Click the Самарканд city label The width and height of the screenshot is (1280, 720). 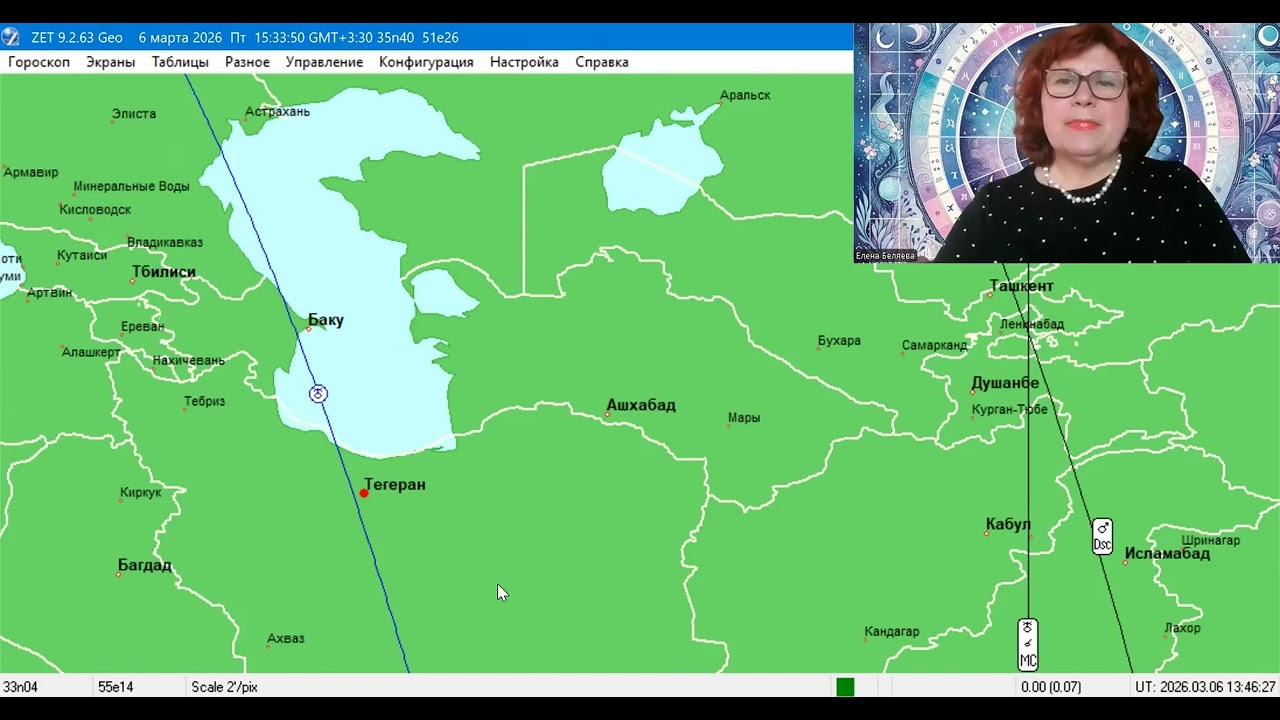pyautogui.click(x=934, y=345)
